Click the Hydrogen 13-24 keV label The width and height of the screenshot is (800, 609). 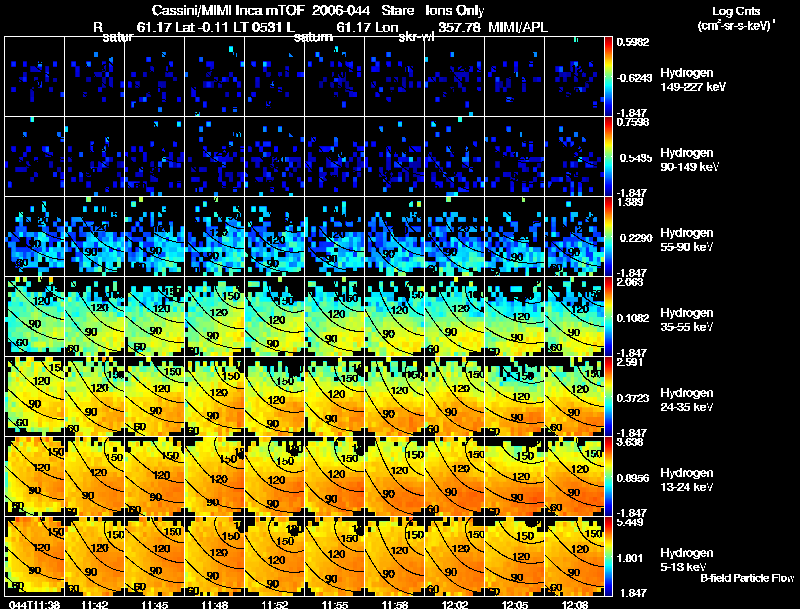pyautogui.click(x=686, y=480)
